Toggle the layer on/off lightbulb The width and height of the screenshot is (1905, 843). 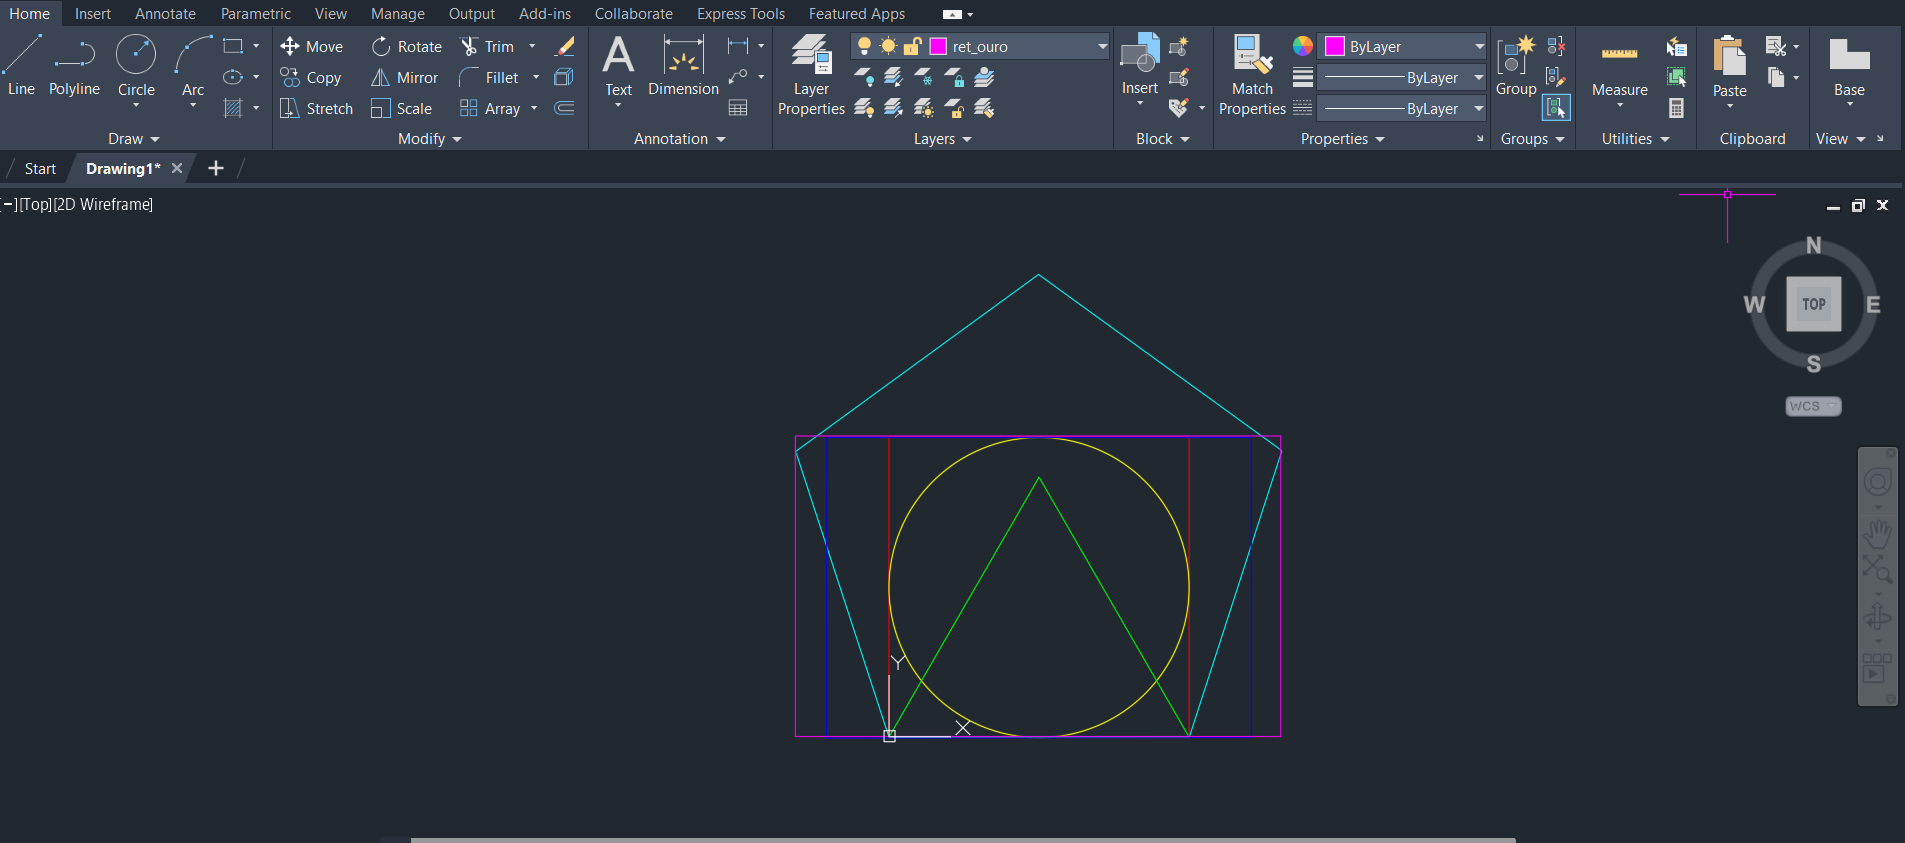[864, 47]
